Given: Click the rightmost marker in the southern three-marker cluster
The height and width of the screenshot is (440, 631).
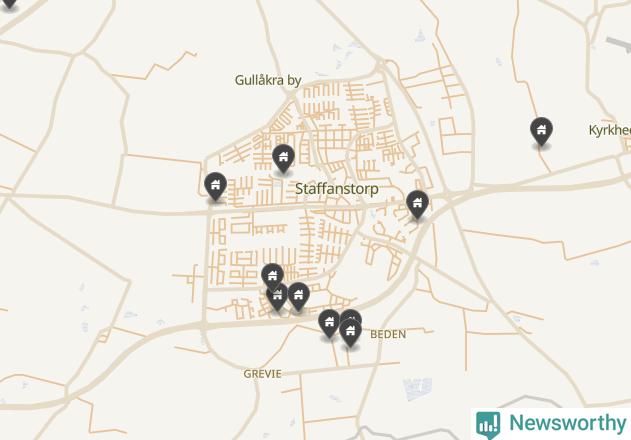Looking at the screenshot, I should [x=298, y=296].
